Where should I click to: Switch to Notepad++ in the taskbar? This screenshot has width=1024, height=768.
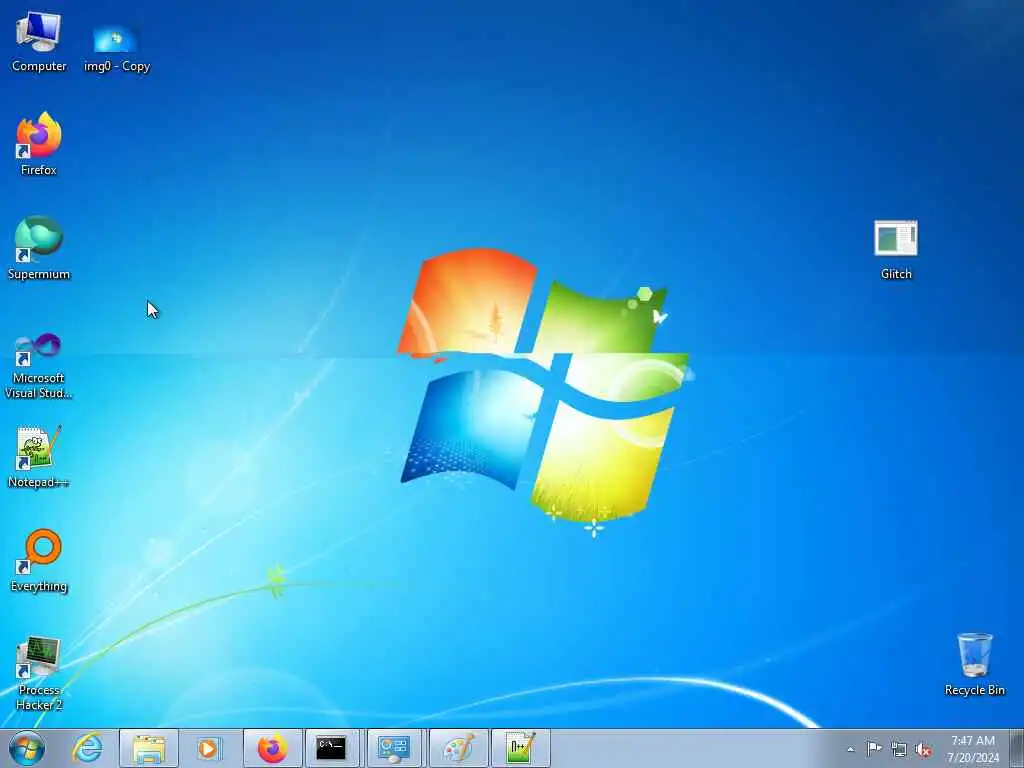coord(520,748)
